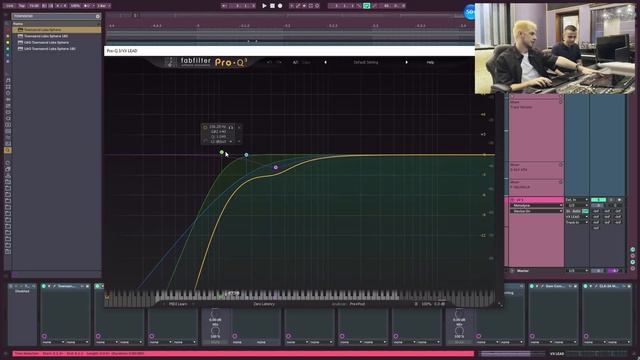The image size is (640, 360).
Task: Open the Analyzer Pre+Post settings
Action: coord(348,304)
